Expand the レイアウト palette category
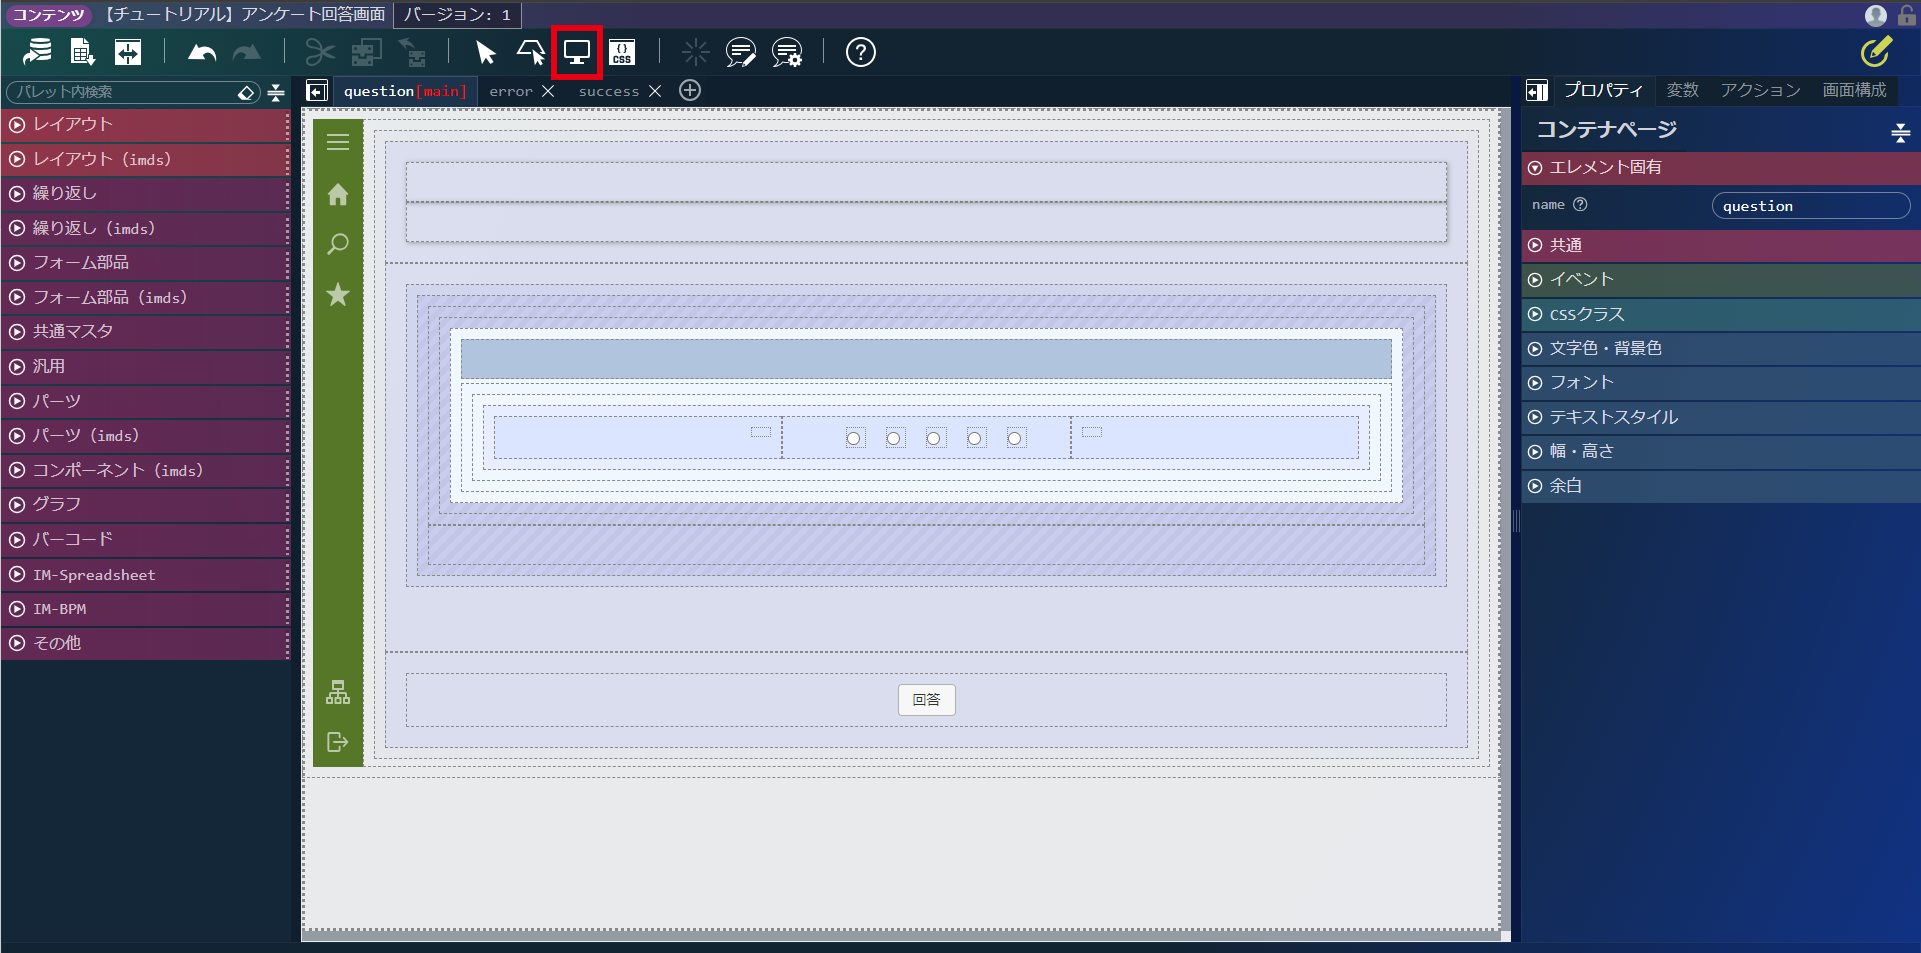The height and width of the screenshot is (953, 1921). [x=145, y=125]
